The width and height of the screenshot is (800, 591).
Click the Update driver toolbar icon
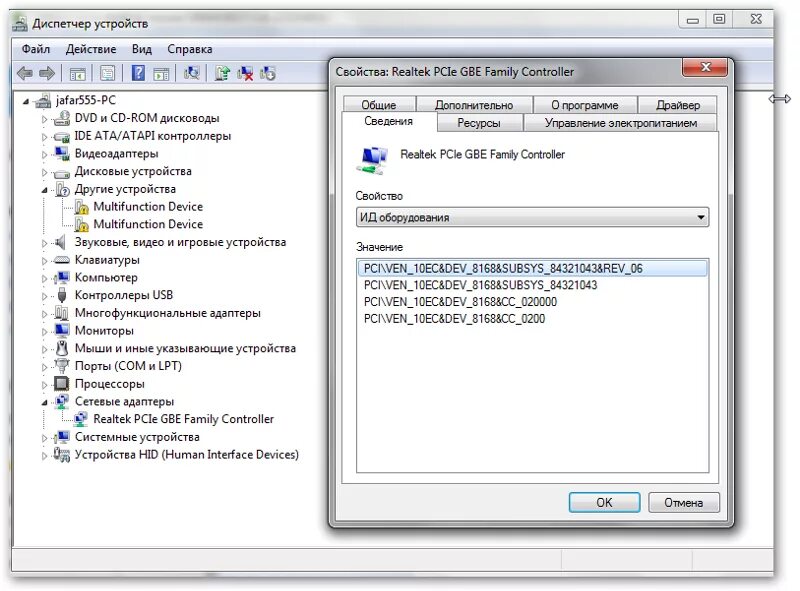tap(222, 73)
